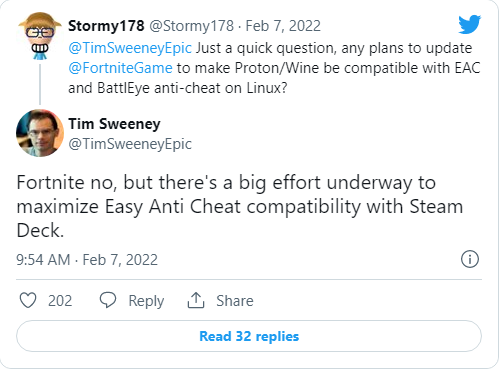Click the Twitter bird logo
Screen dimensions: 499x369
pyautogui.click(x=469, y=24)
